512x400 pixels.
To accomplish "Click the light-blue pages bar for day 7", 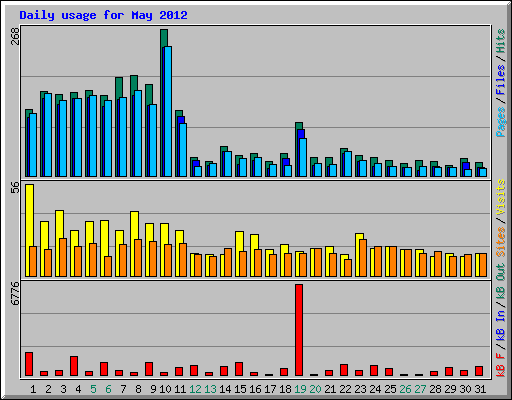I will 123,137.
